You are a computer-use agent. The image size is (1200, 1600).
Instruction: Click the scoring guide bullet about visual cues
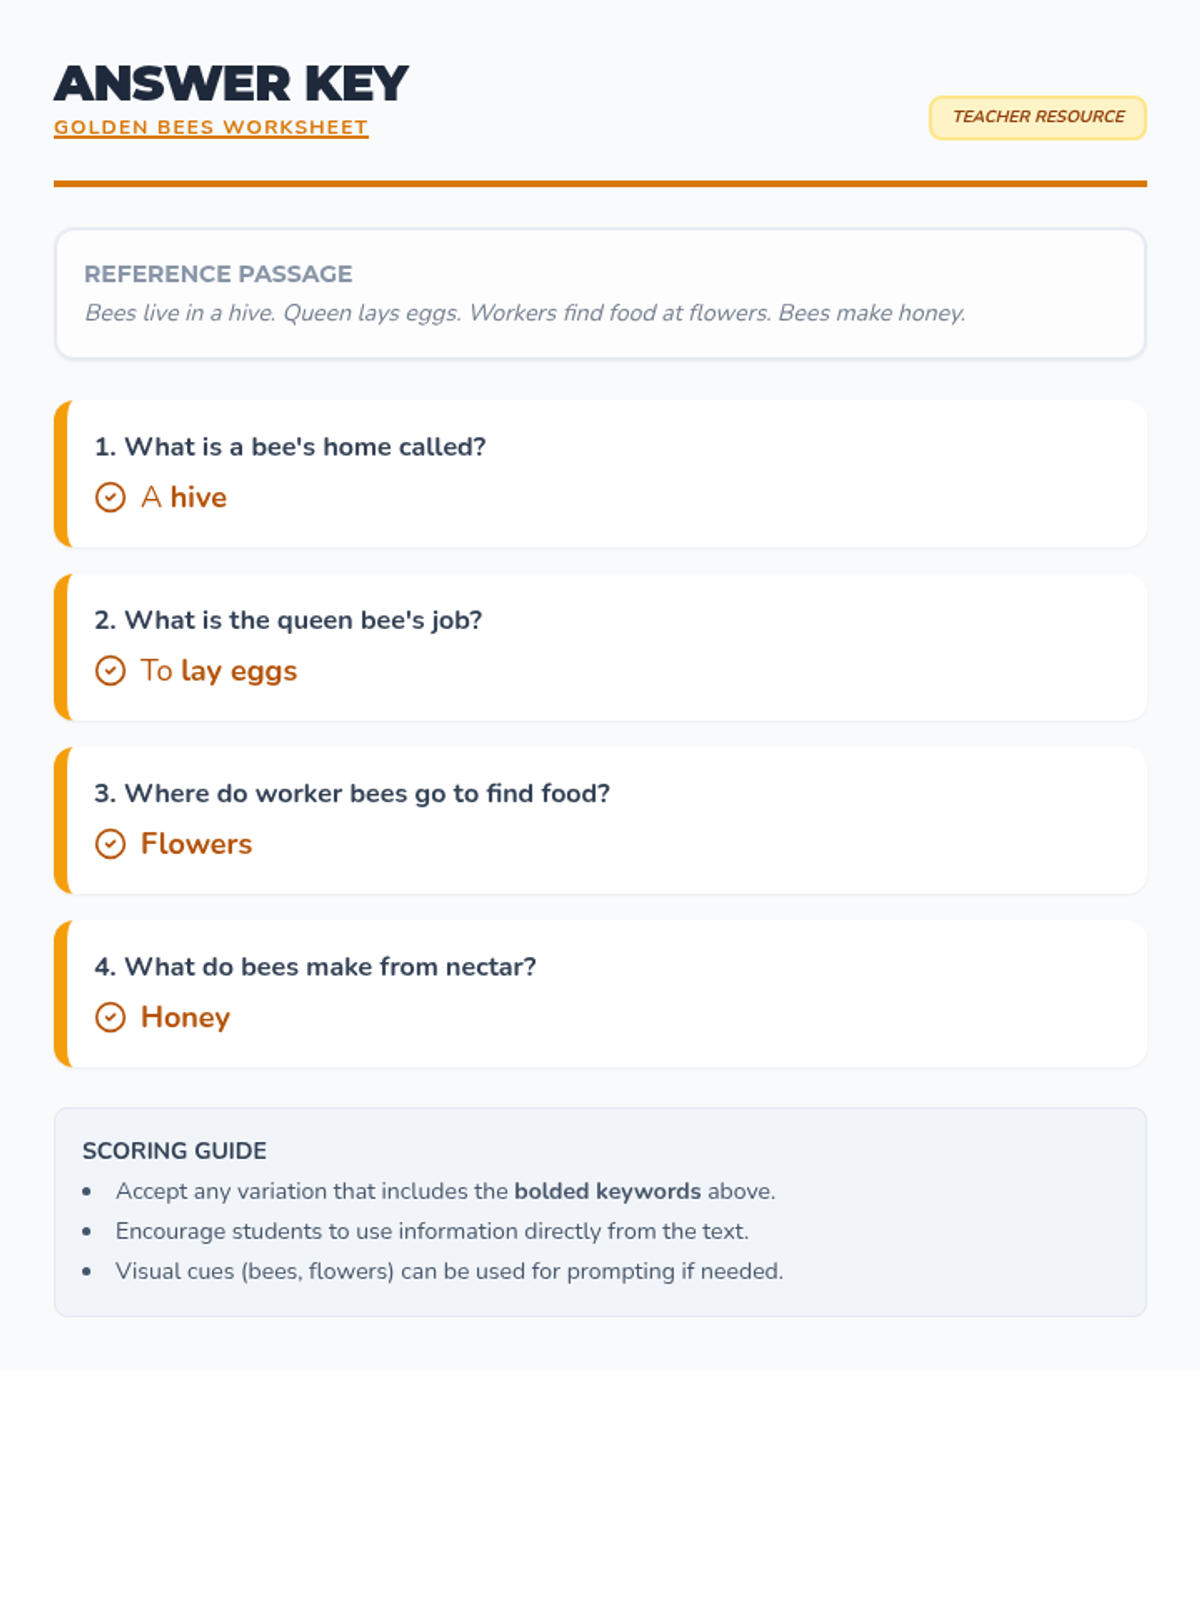449,1271
